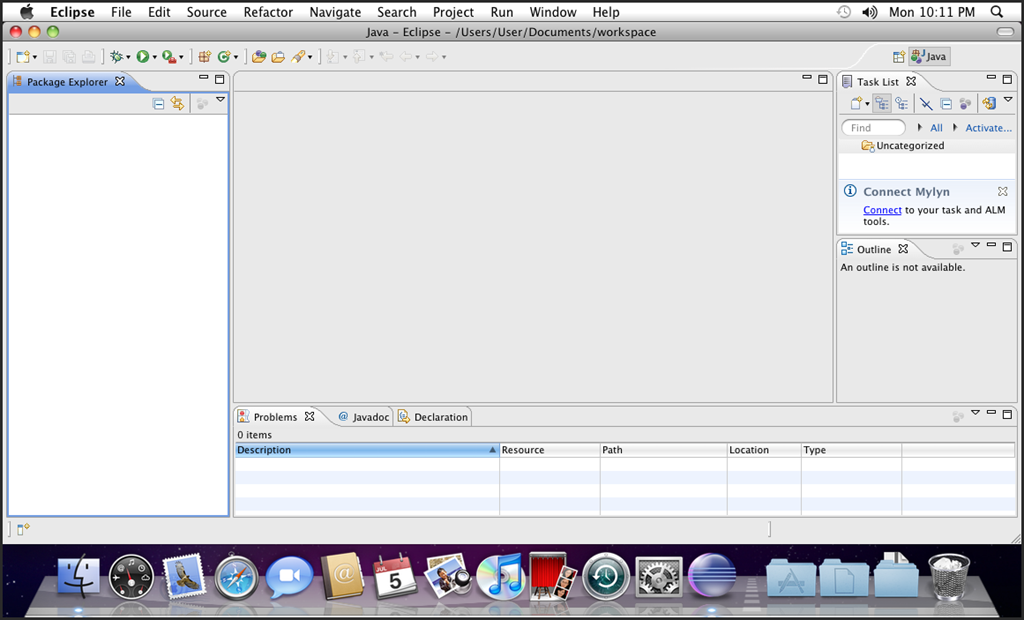1024x620 pixels.
Task: Select the Uncategorized task category
Action: tap(910, 146)
